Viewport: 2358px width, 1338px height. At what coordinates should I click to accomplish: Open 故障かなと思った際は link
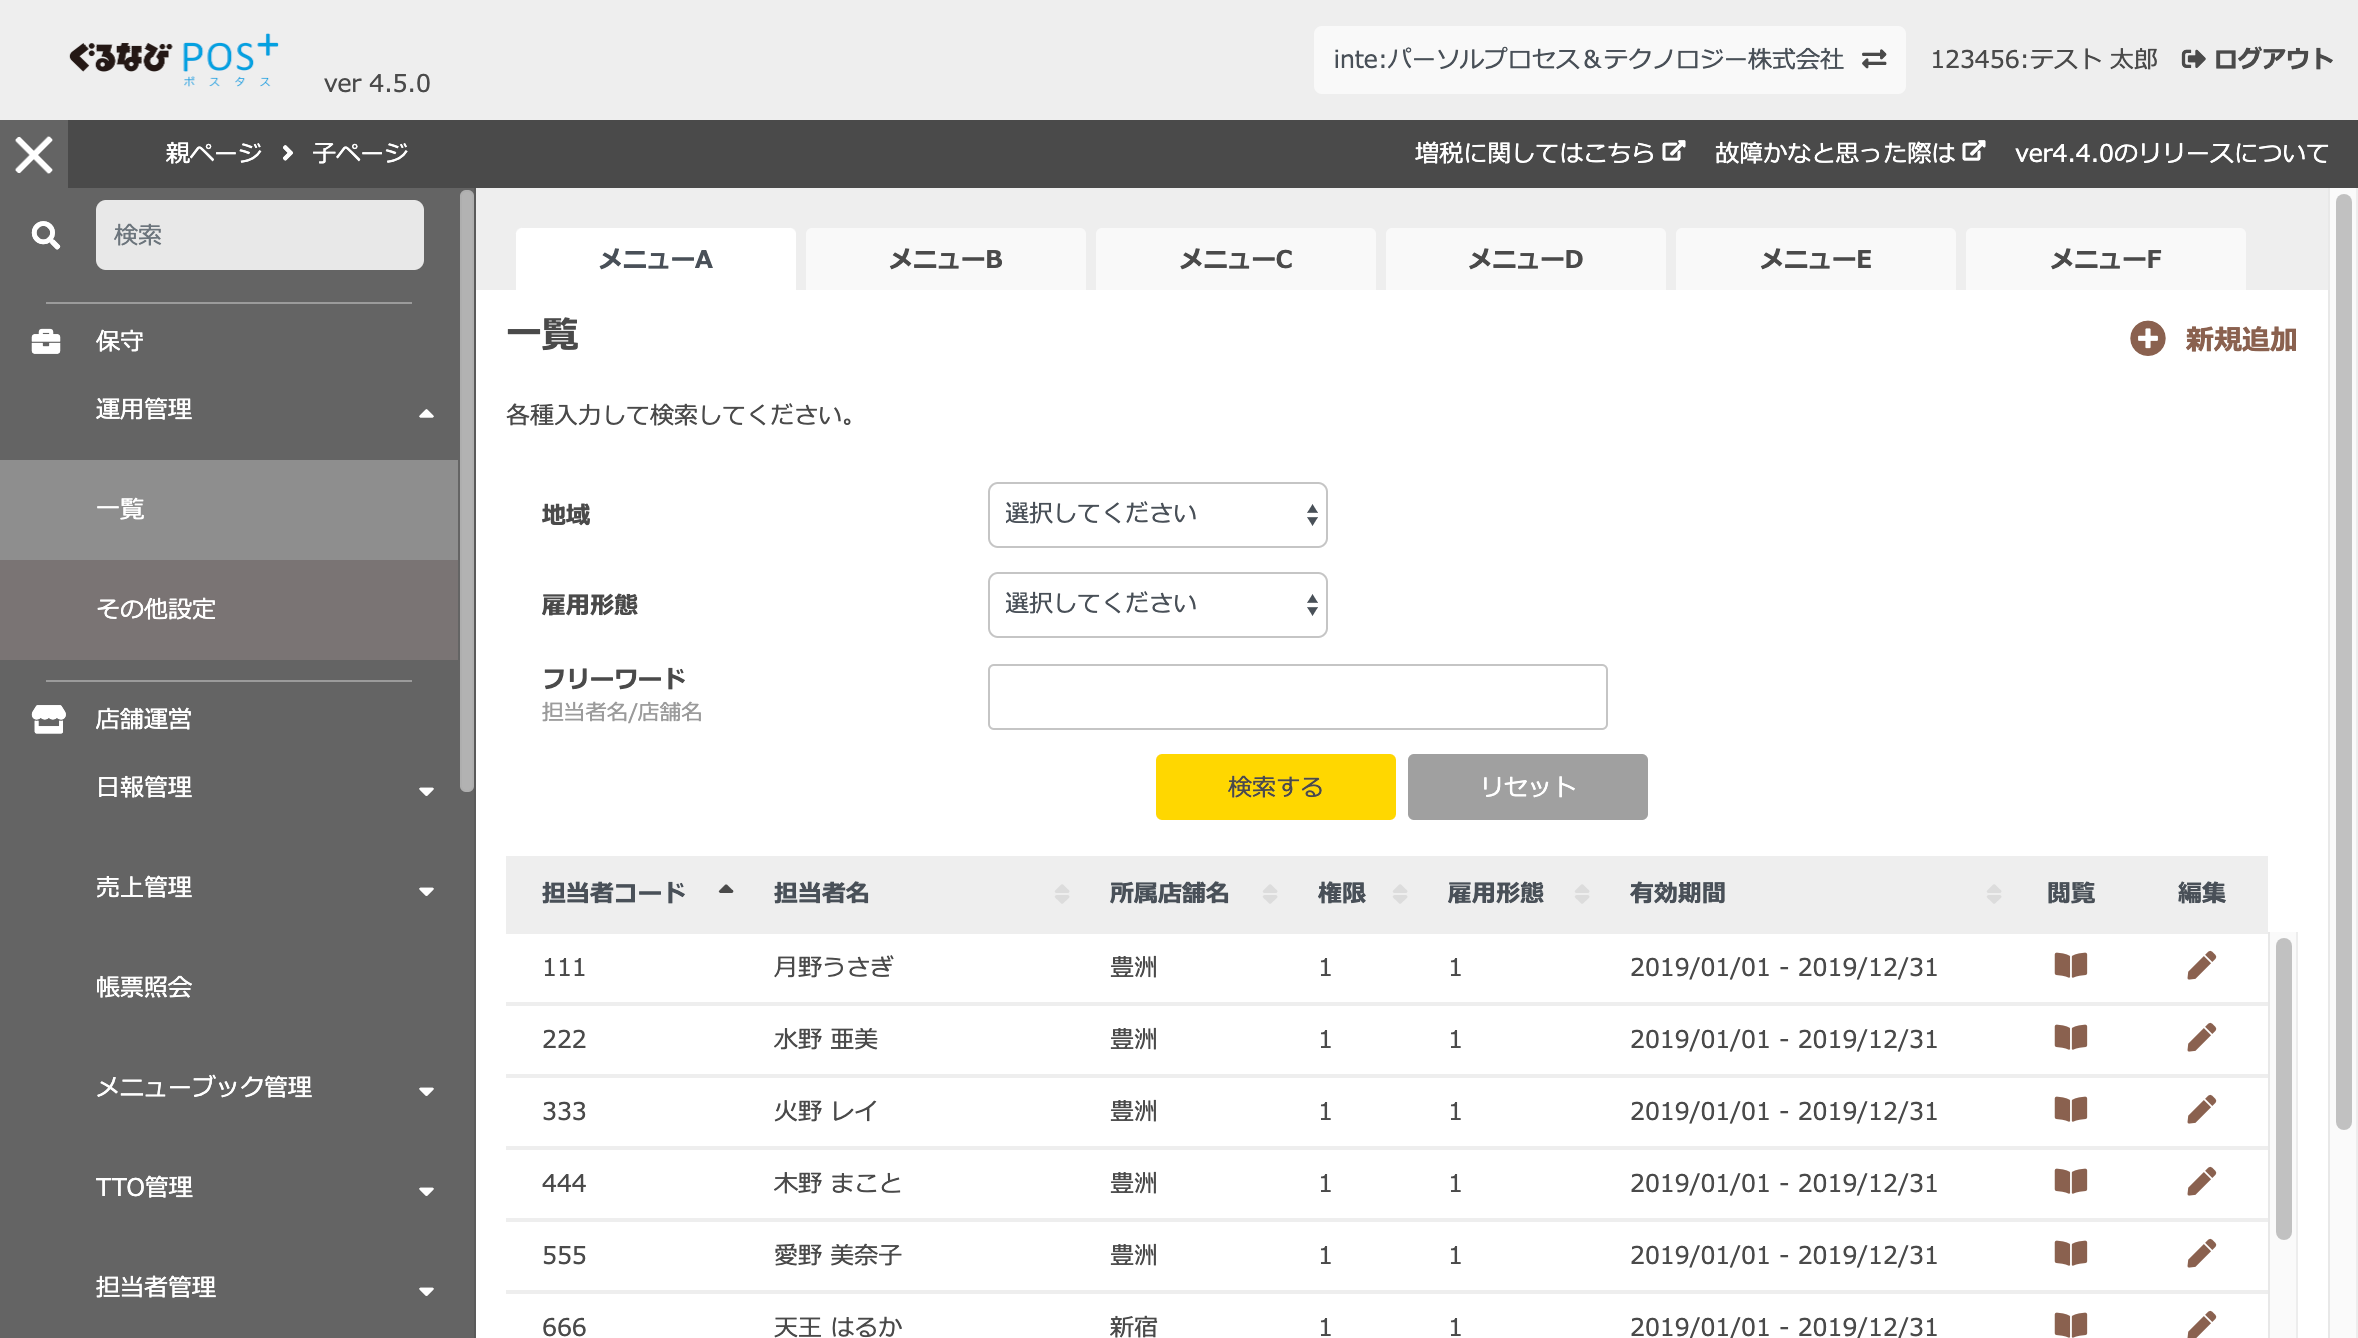tap(1849, 153)
